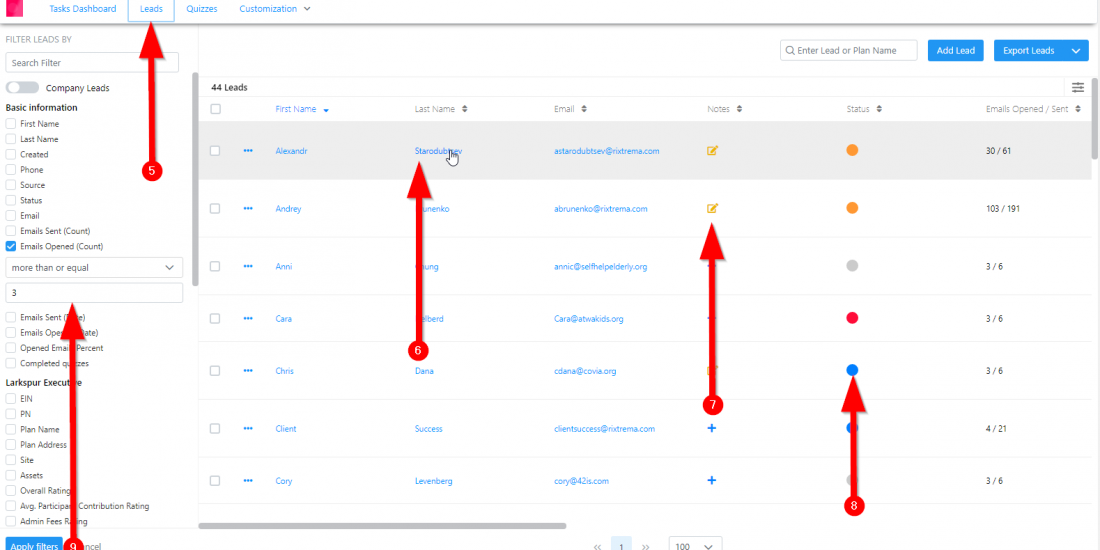This screenshot has height=550, width=1100.
Task: Check the Phone filter checkbox
Action: tap(11, 170)
